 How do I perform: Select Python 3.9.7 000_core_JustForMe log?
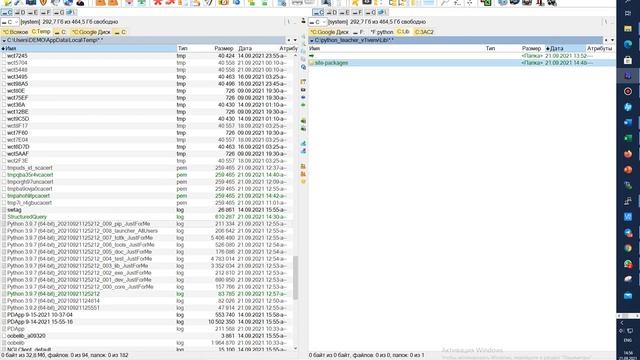click(x=147, y=287)
